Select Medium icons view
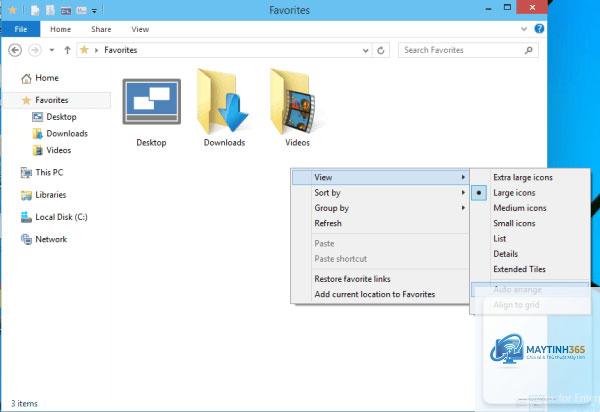The width and height of the screenshot is (600, 412). click(x=530, y=208)
